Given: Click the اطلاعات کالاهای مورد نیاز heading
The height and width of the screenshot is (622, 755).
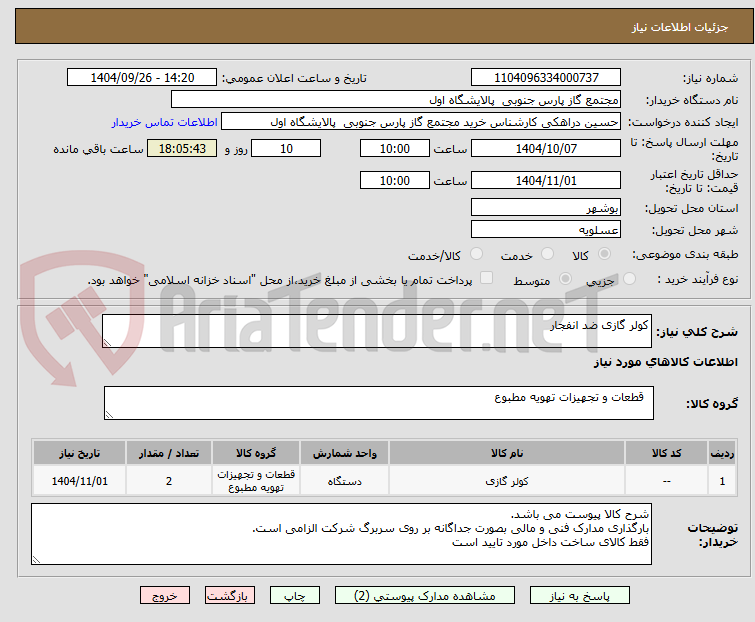Looking at the screenshot, I should [x=665, y=362].
